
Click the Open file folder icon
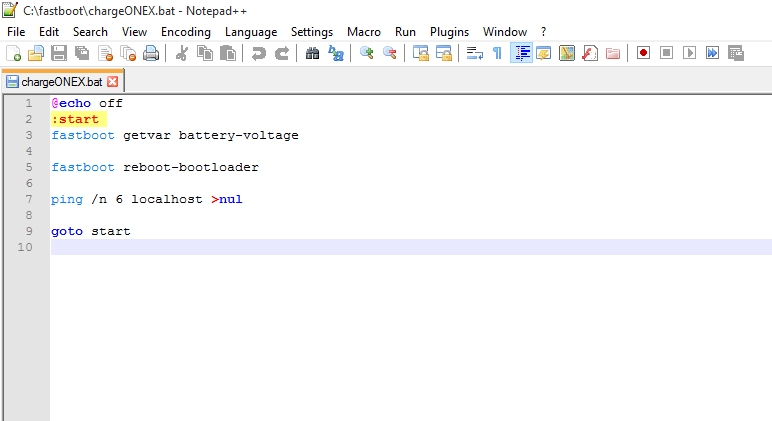point(35,53)
